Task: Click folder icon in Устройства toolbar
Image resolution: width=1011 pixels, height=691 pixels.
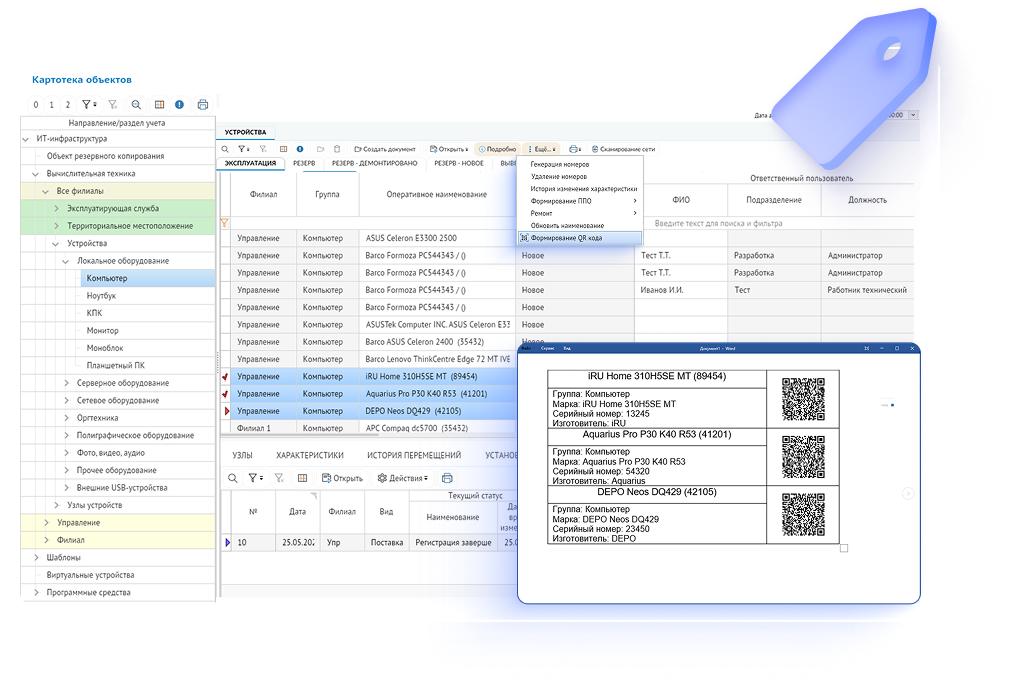Action: [320, 149]
